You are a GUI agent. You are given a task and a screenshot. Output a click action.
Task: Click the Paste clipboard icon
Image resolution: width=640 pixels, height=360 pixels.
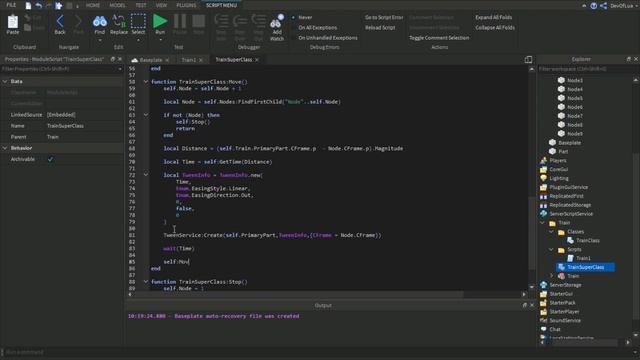click(x=13, y=22)
